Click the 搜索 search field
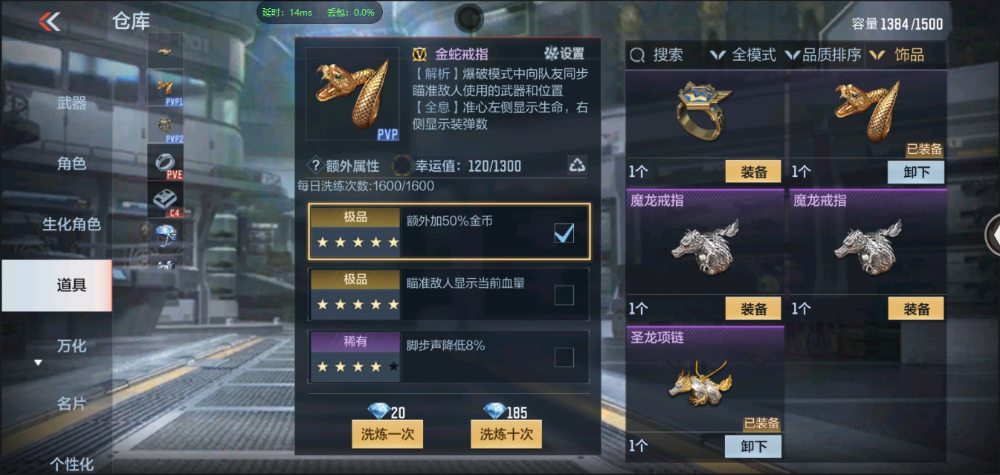This screenshot has height=475, width=1000. [665, 55]
